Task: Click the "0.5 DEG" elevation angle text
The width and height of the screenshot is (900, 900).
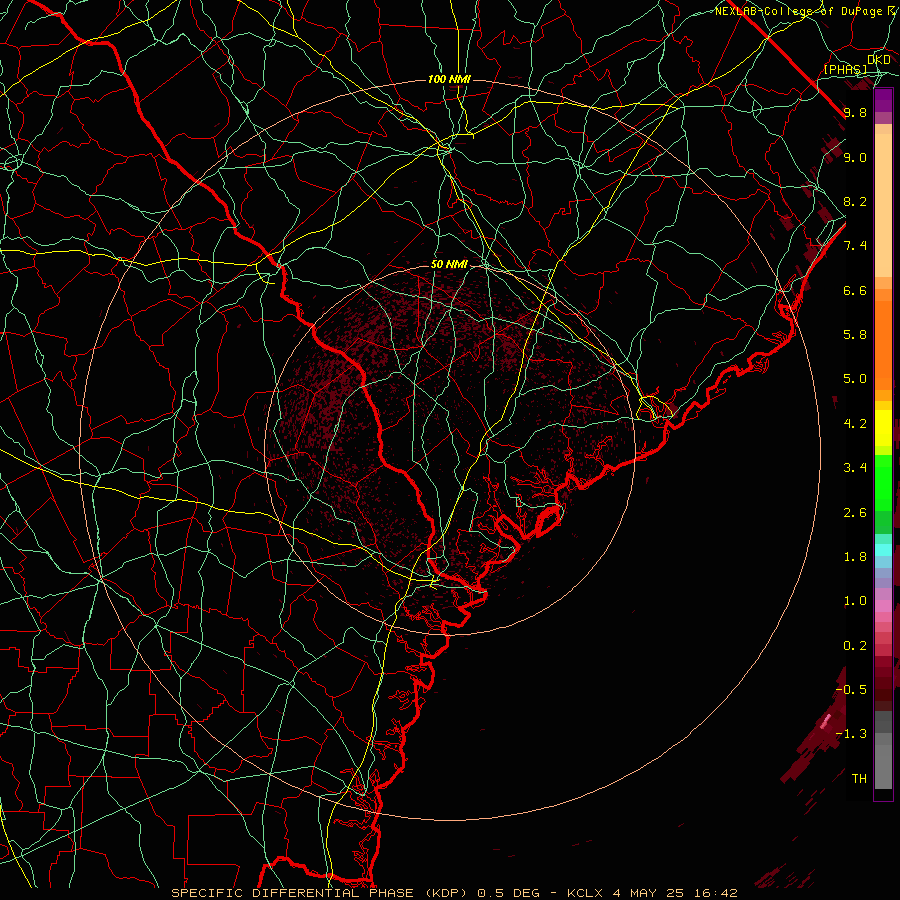Action: pos(509,893)
